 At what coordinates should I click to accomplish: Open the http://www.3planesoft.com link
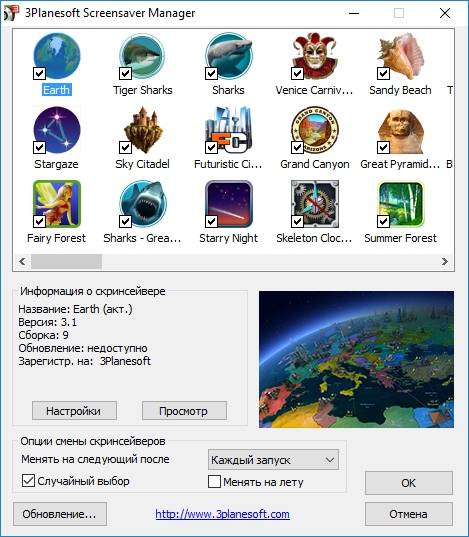click(223, 514)
